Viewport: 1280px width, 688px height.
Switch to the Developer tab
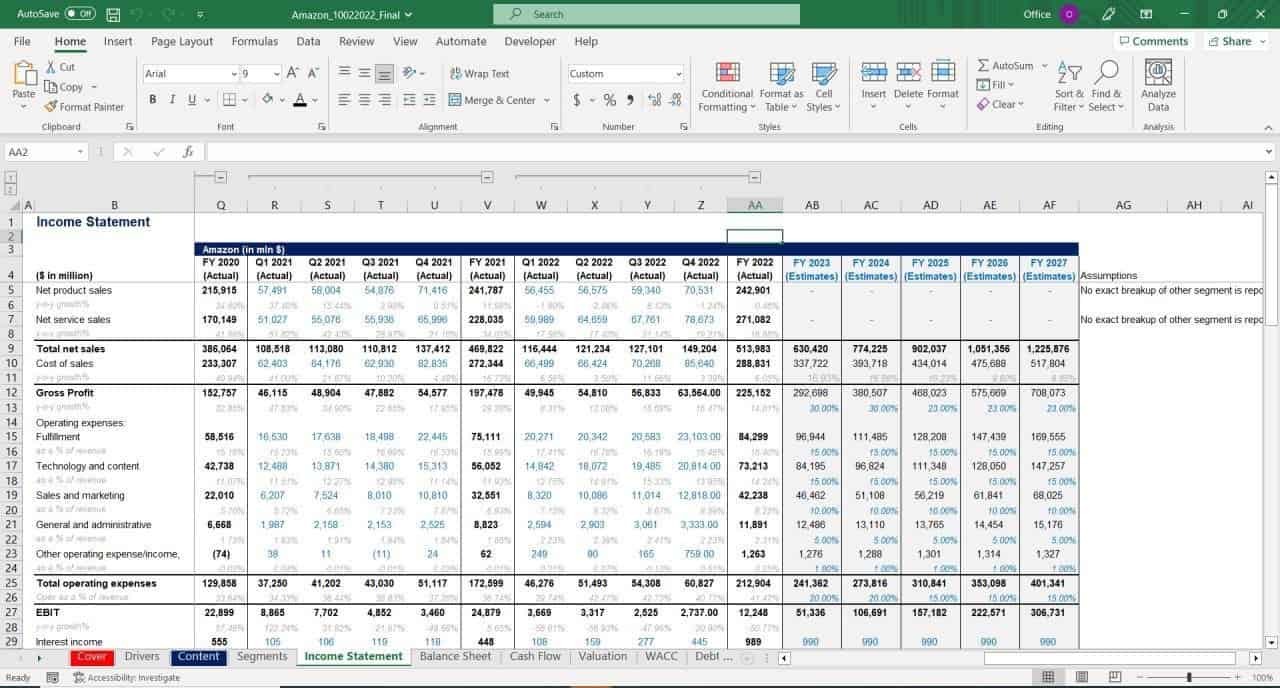click(530, 41)
